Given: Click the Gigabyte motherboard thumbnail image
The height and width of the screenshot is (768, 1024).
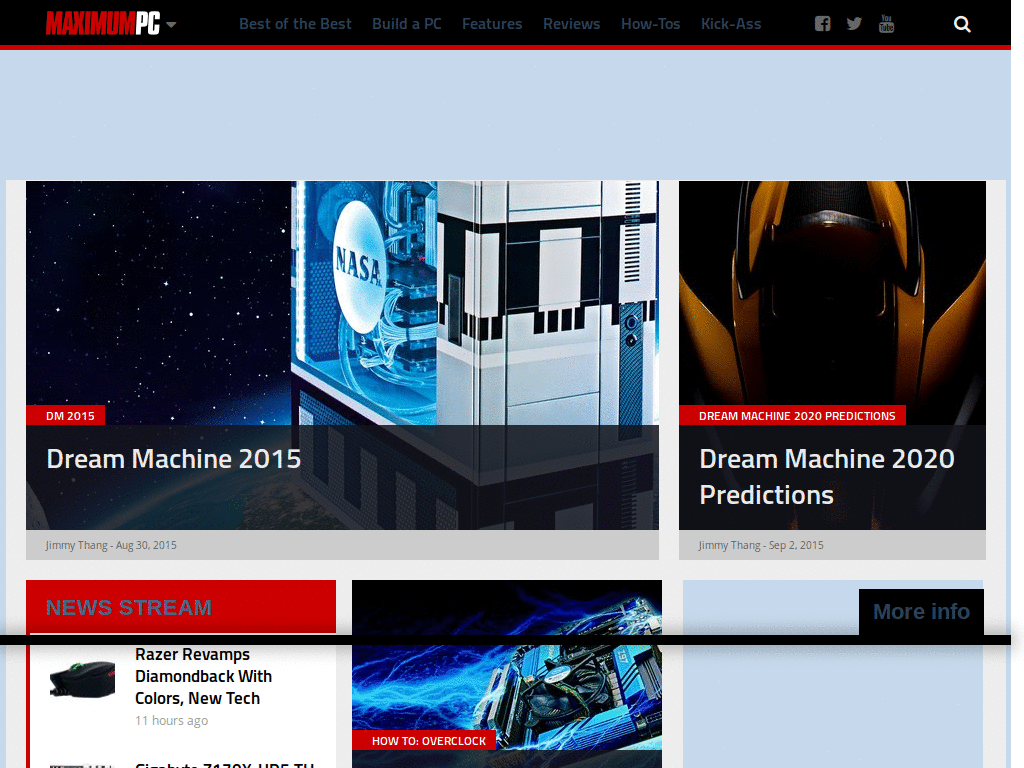Looking at the screenshot, I should point(80,763).
